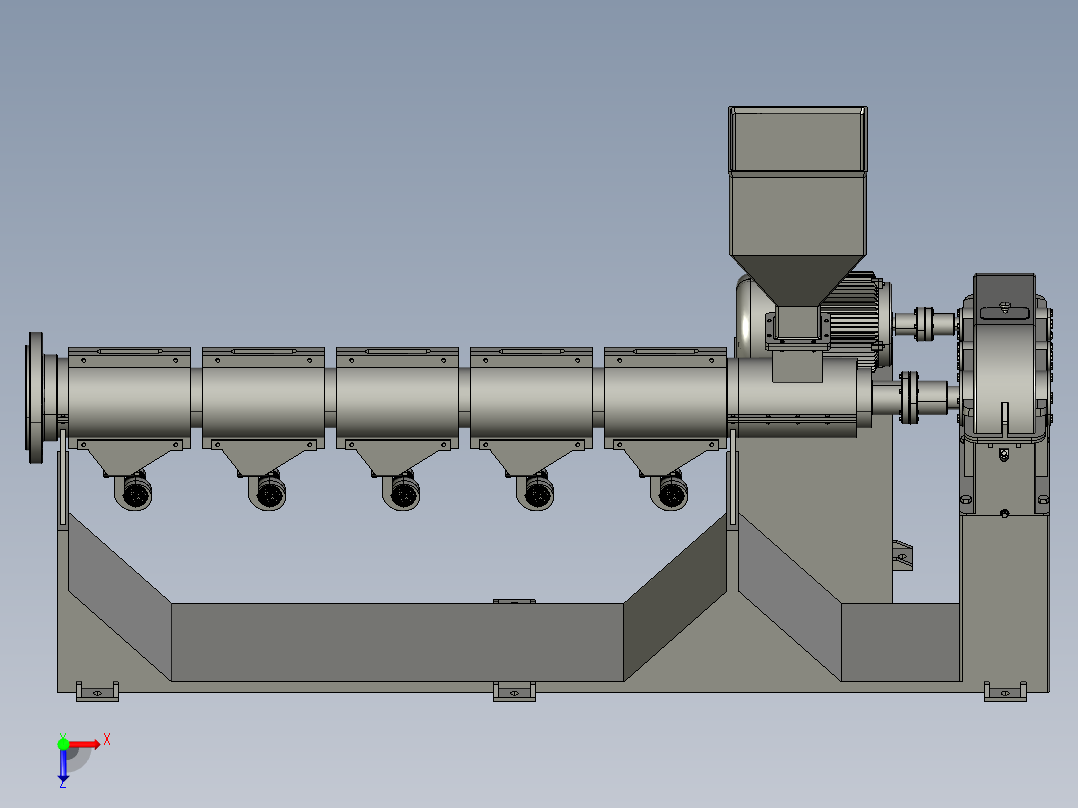
Task: Select the feed hopper body
Action: click(x=798, y=206)
